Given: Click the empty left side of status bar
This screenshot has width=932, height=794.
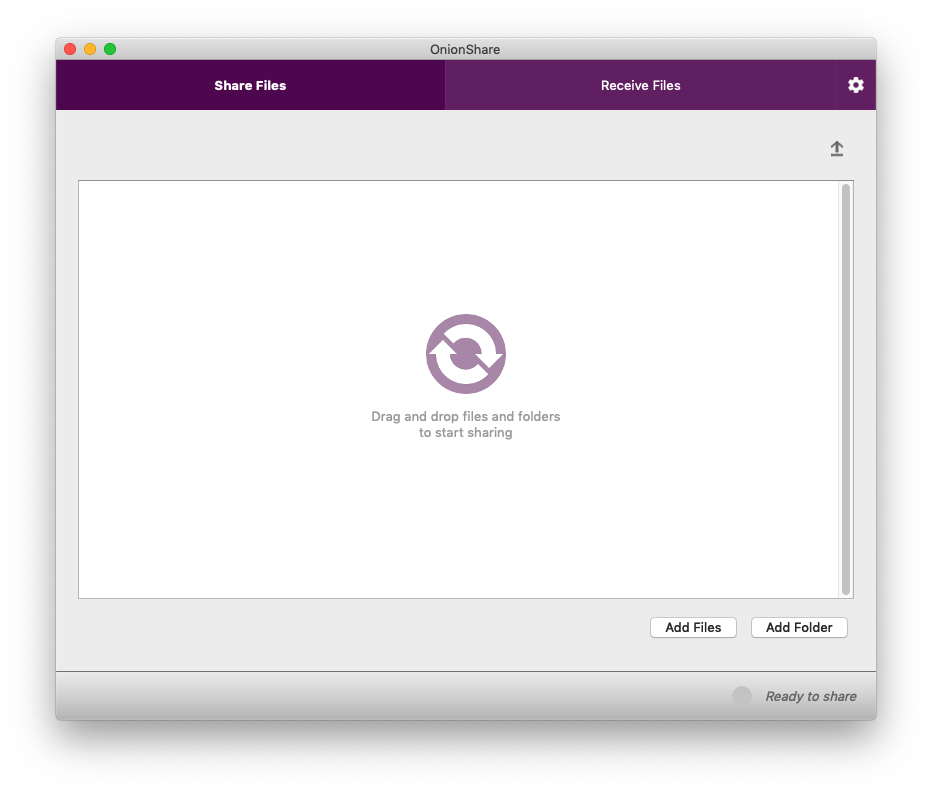Looking at the screenshot, I should (x=300, y=696).
